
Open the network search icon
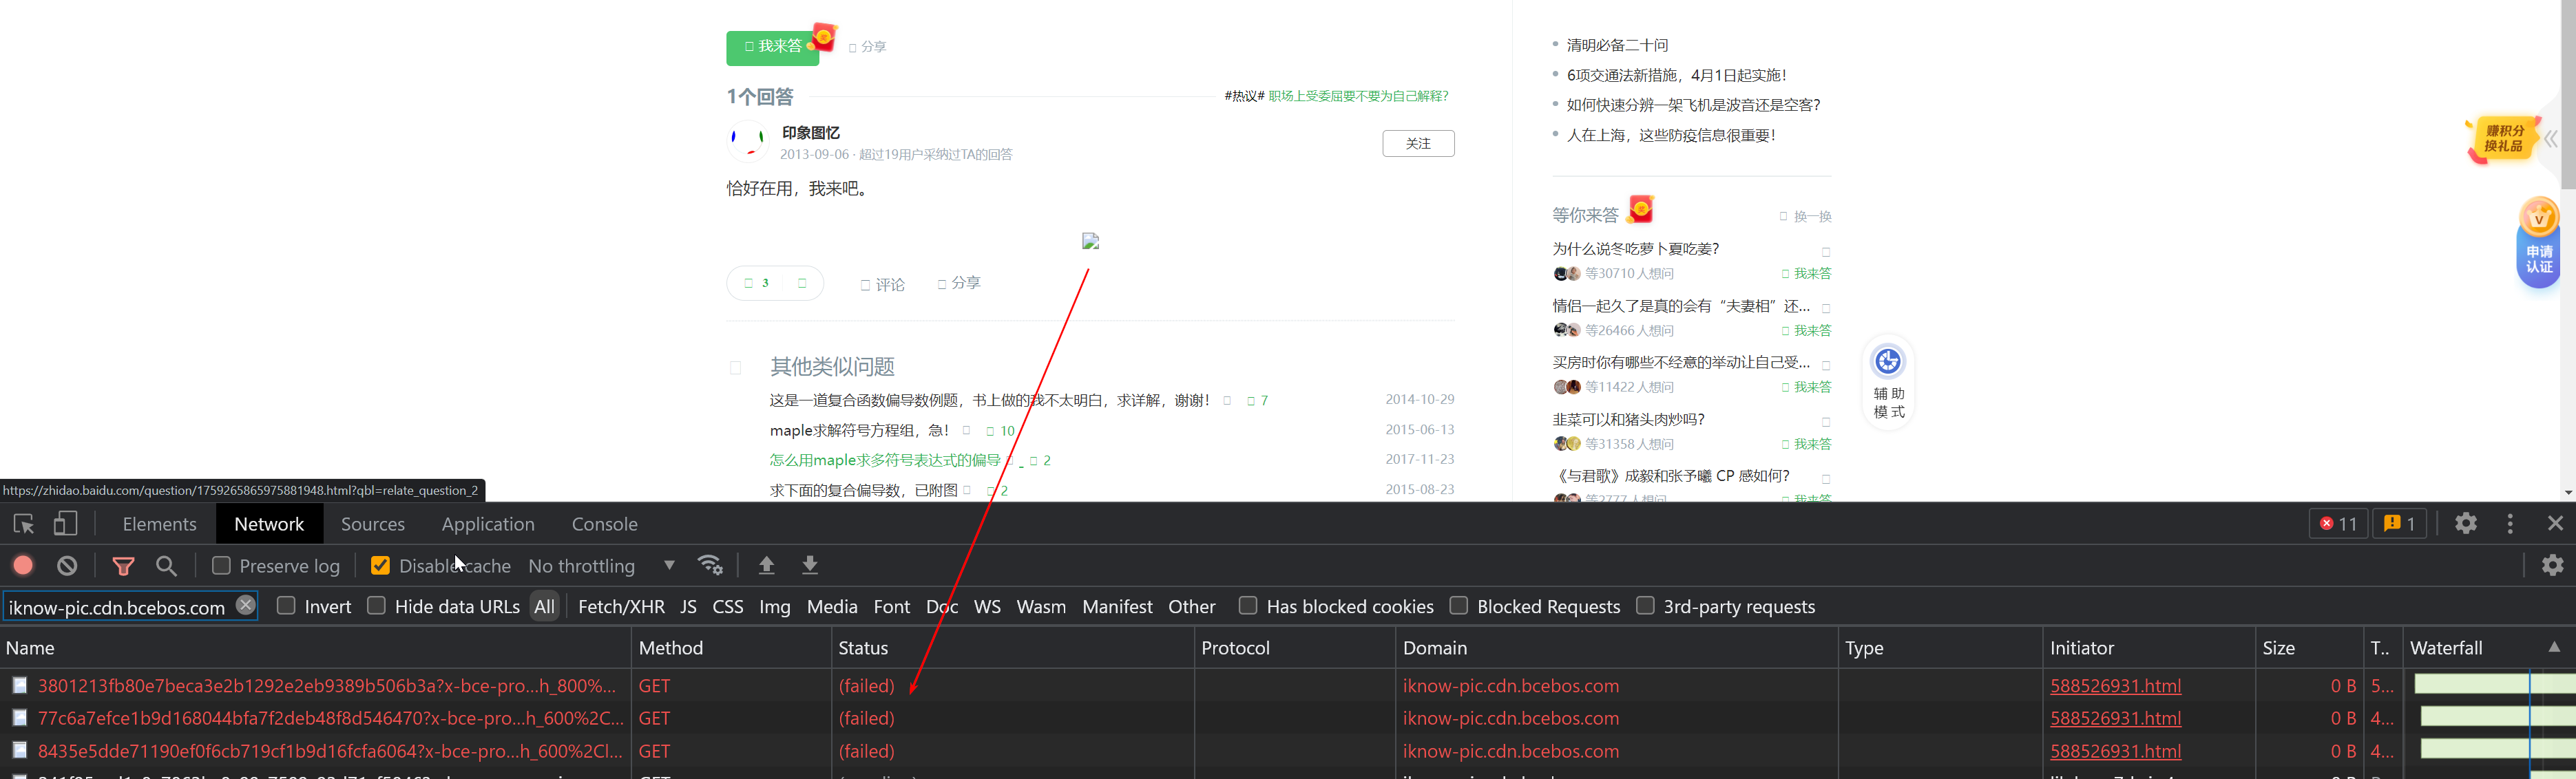pyautogui.click(x=166, y=566)
